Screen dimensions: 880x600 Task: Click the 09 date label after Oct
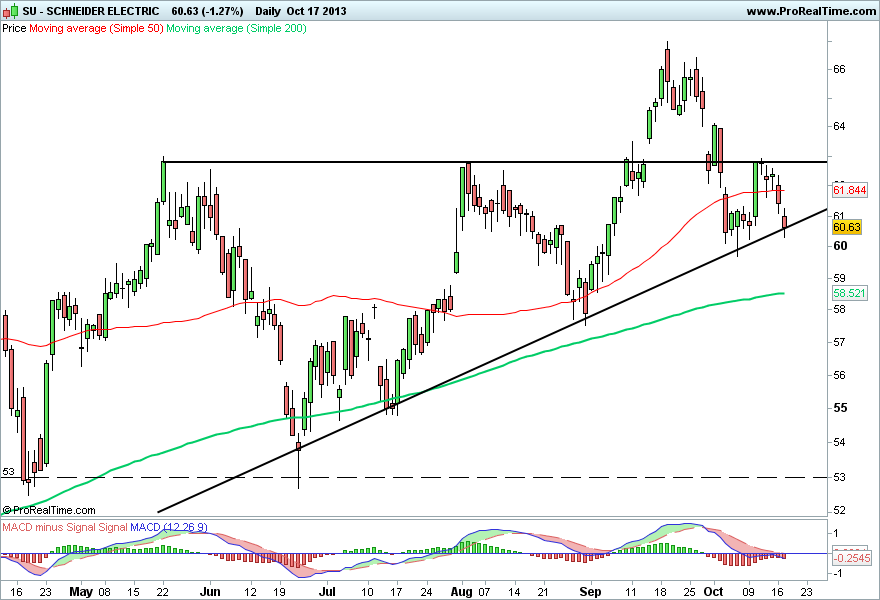(x=749, y=592)
